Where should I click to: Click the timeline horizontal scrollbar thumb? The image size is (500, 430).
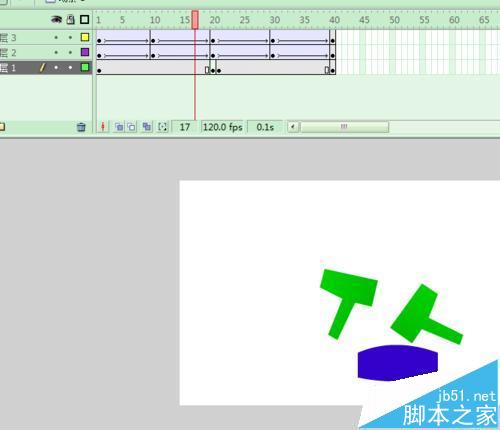coord(345,127)
